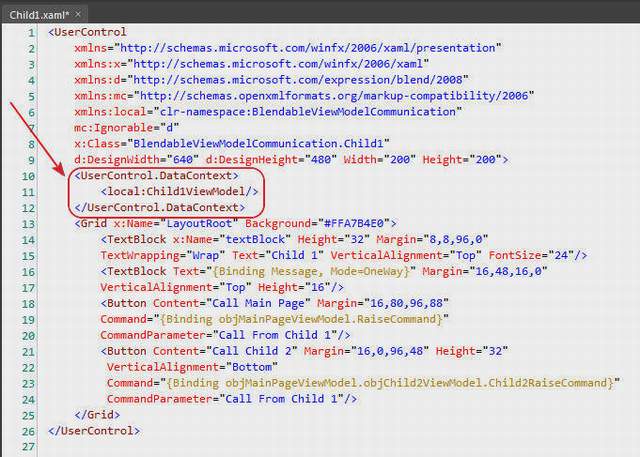Screen dimensions: 640x457
Task: Place cursor in opening UserControl.DataContext tag
Action: (x=156, y=175)
